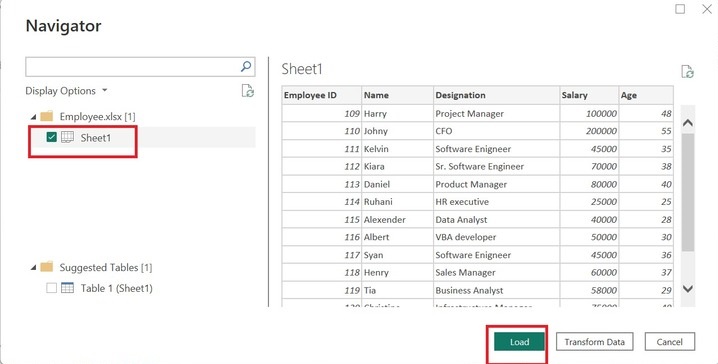Click the Transform Data button
Viewport: 718px width, 364px height.
pyautogui.click(x=594, y=342)
